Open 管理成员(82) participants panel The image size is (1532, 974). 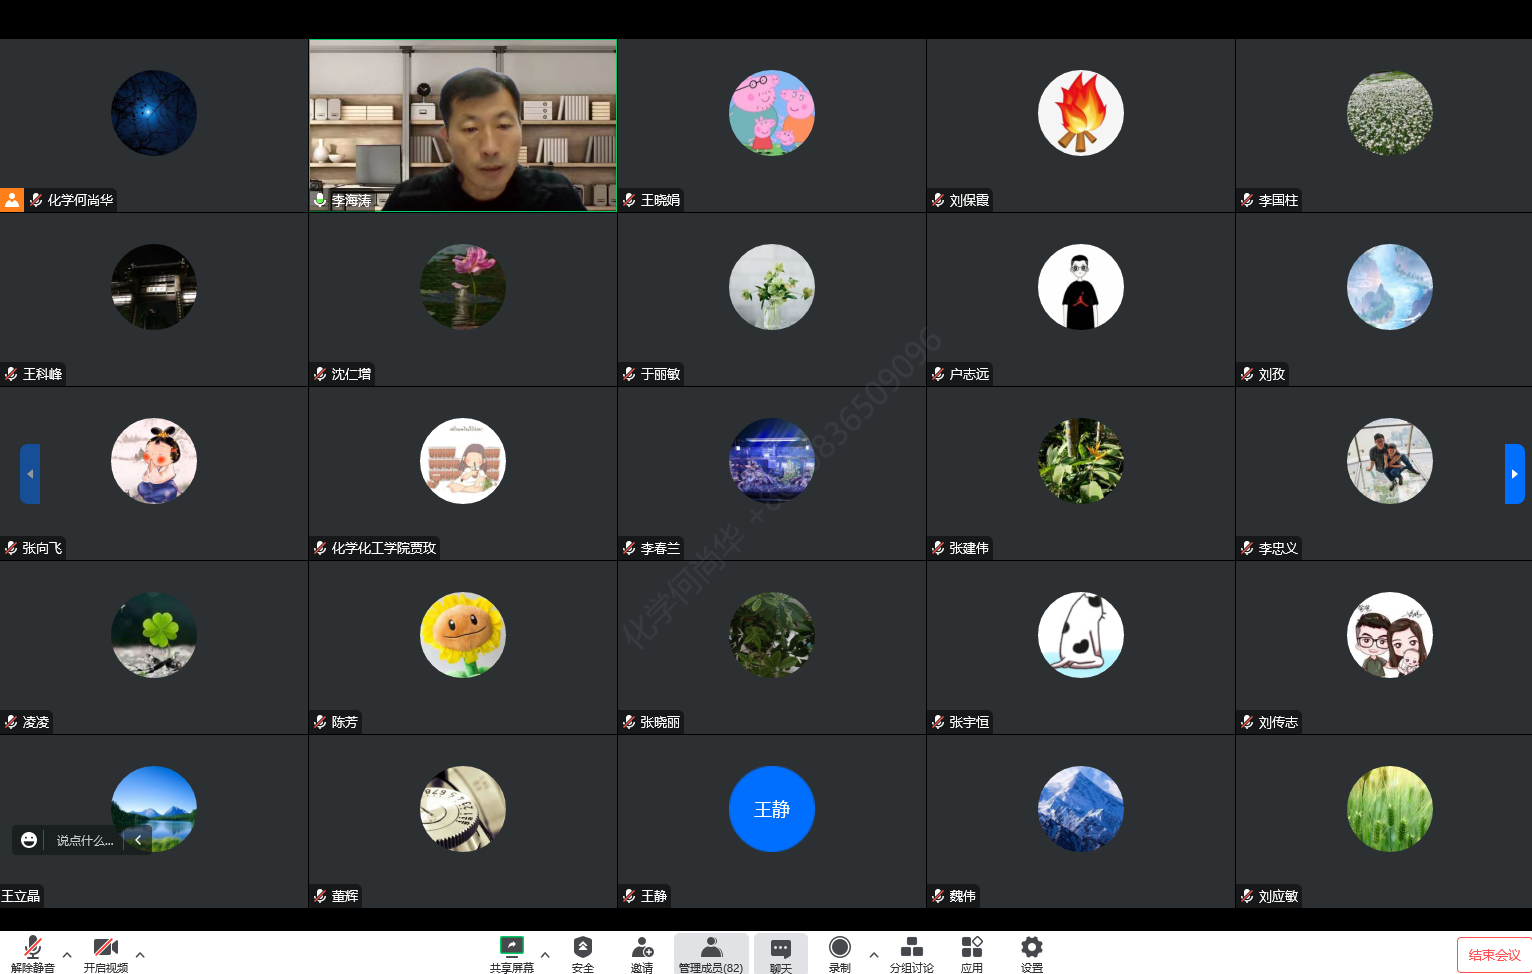[711, 953]
